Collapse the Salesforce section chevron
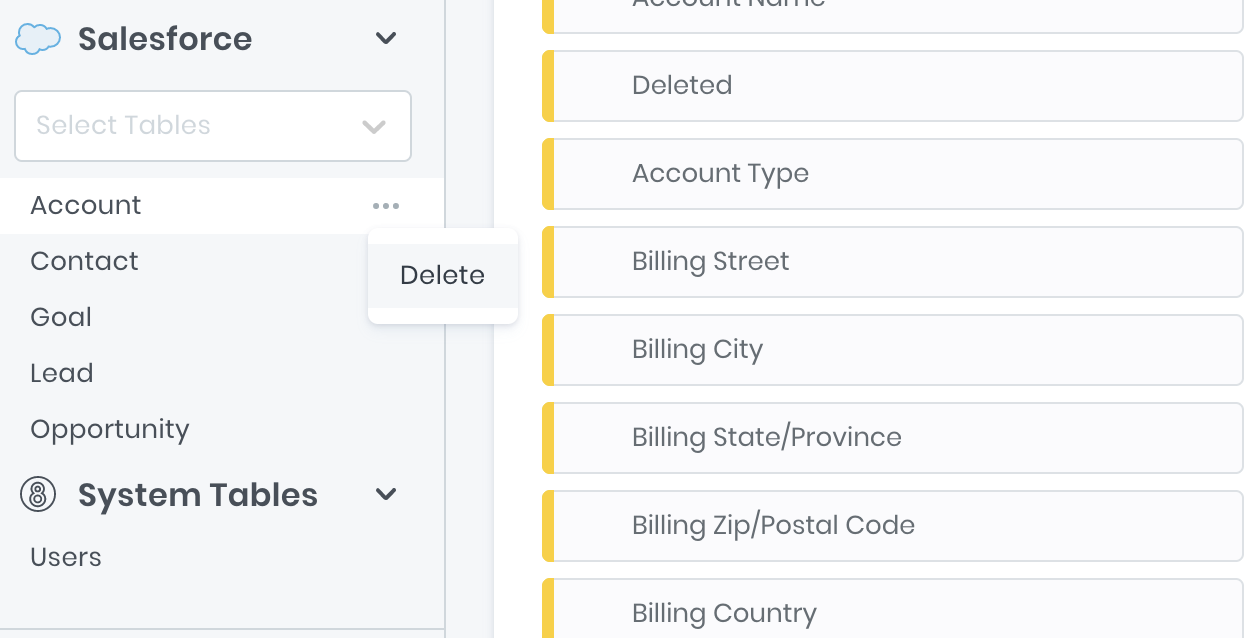Screen dimensions: 1256x638 pyautogui.click(x=386, y=39)
